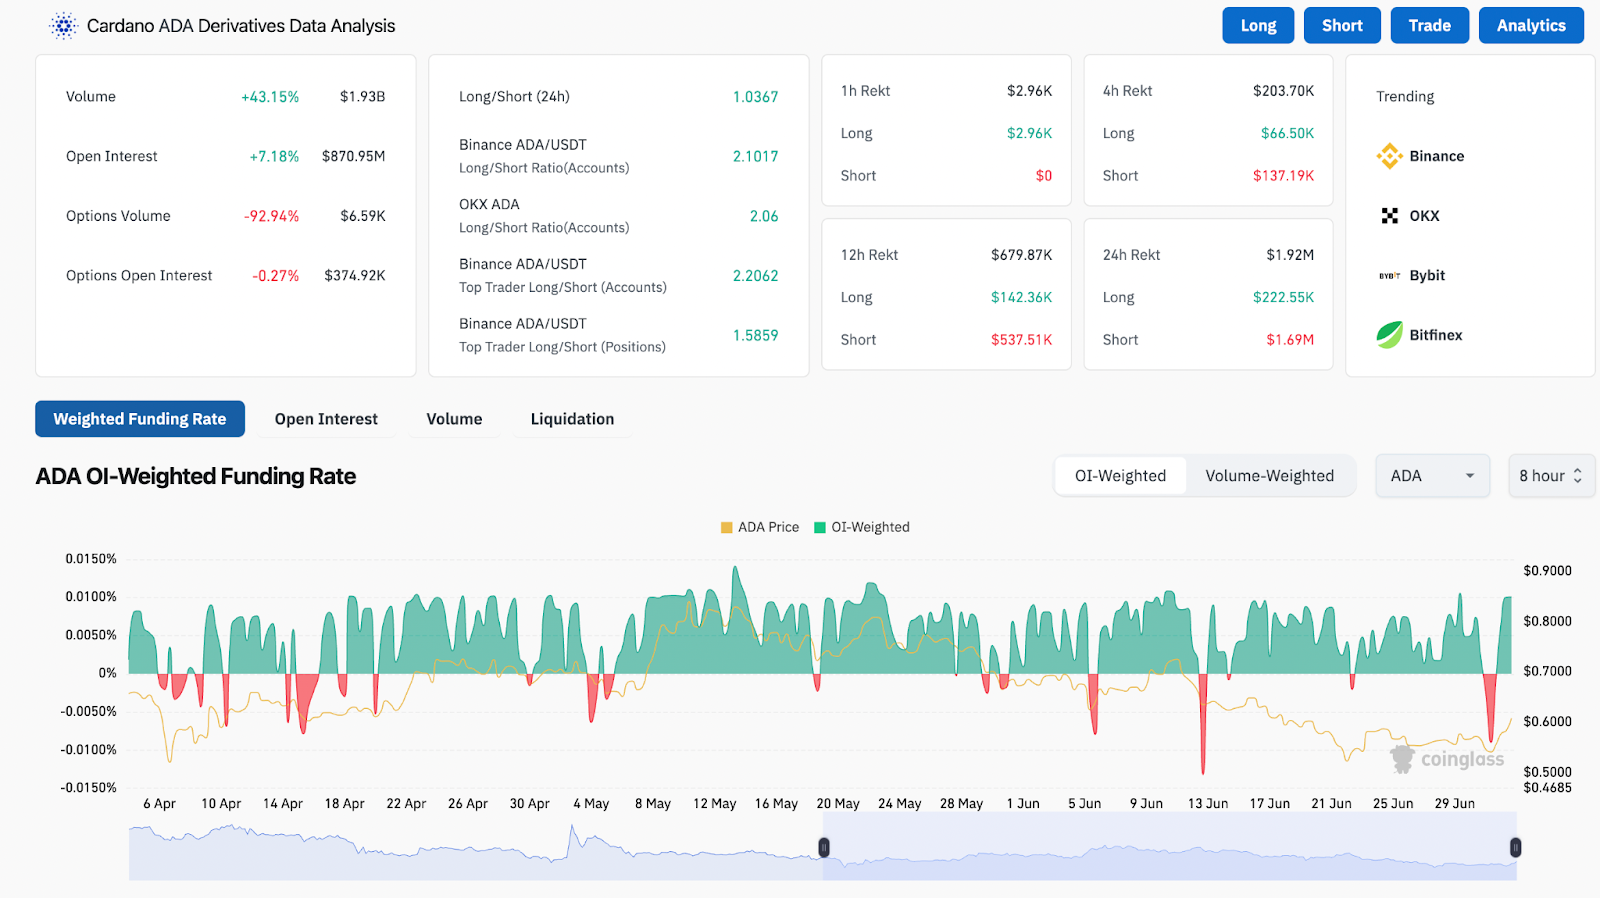Select the Volume chart tab

[x=454, y=419]
